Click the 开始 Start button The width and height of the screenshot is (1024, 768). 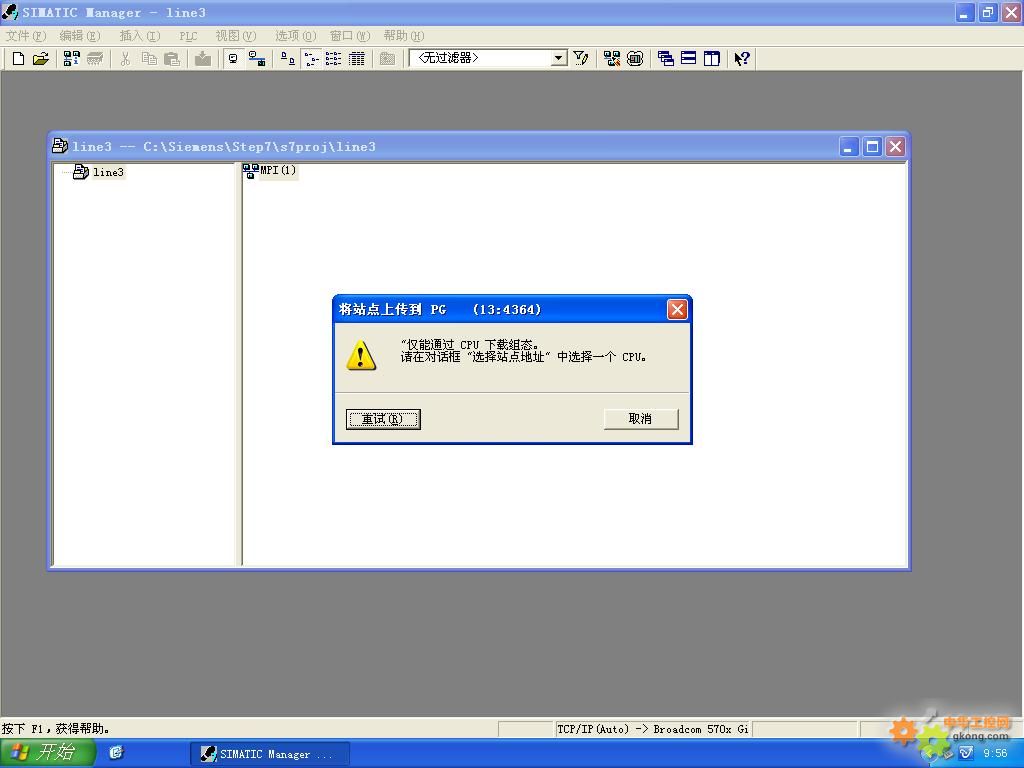pyautogui.click(x=47, y=753)
